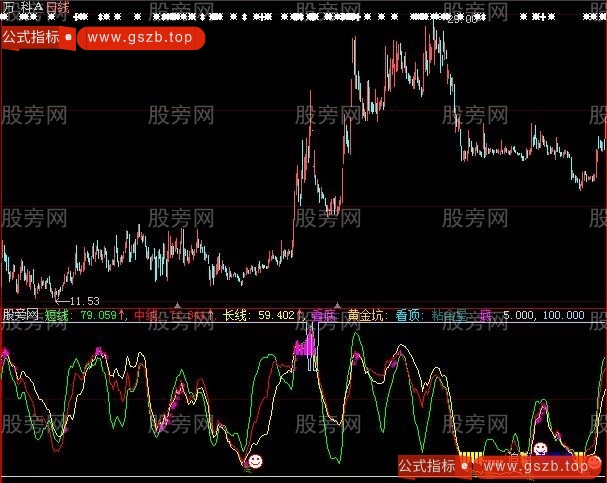
Task: Click the 5.000, 100.000 parameter values
Action: pyautogui.click(x=545, y=315)
